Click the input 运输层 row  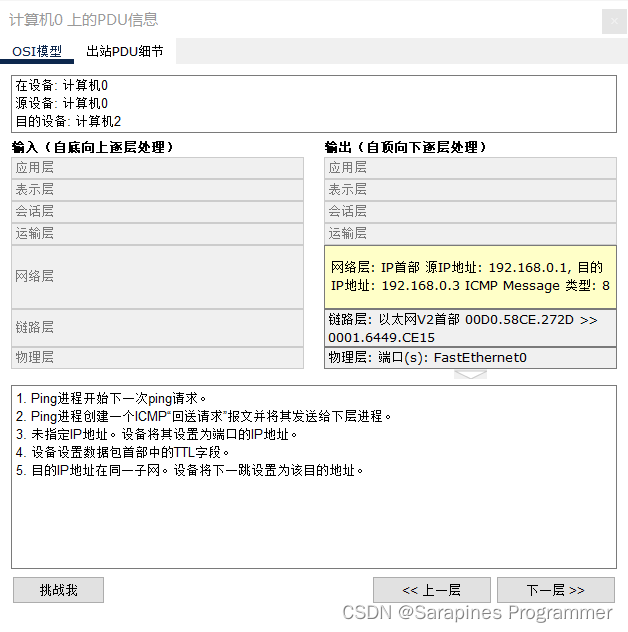tap(158, 233)
